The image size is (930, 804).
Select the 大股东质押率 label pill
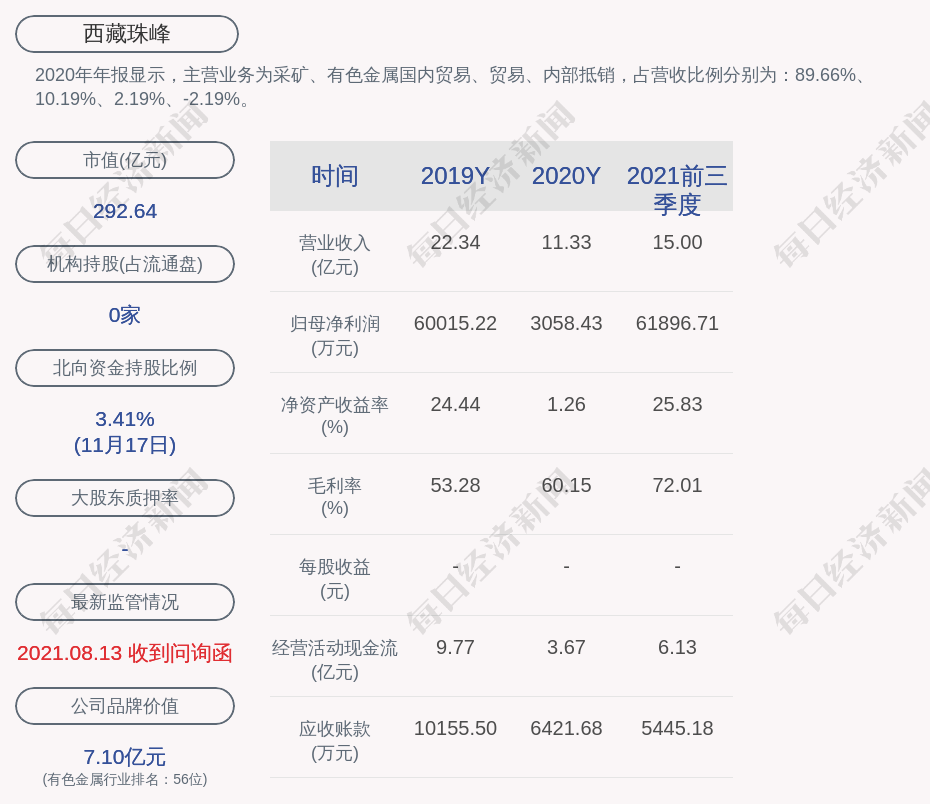tap(125, 498)
